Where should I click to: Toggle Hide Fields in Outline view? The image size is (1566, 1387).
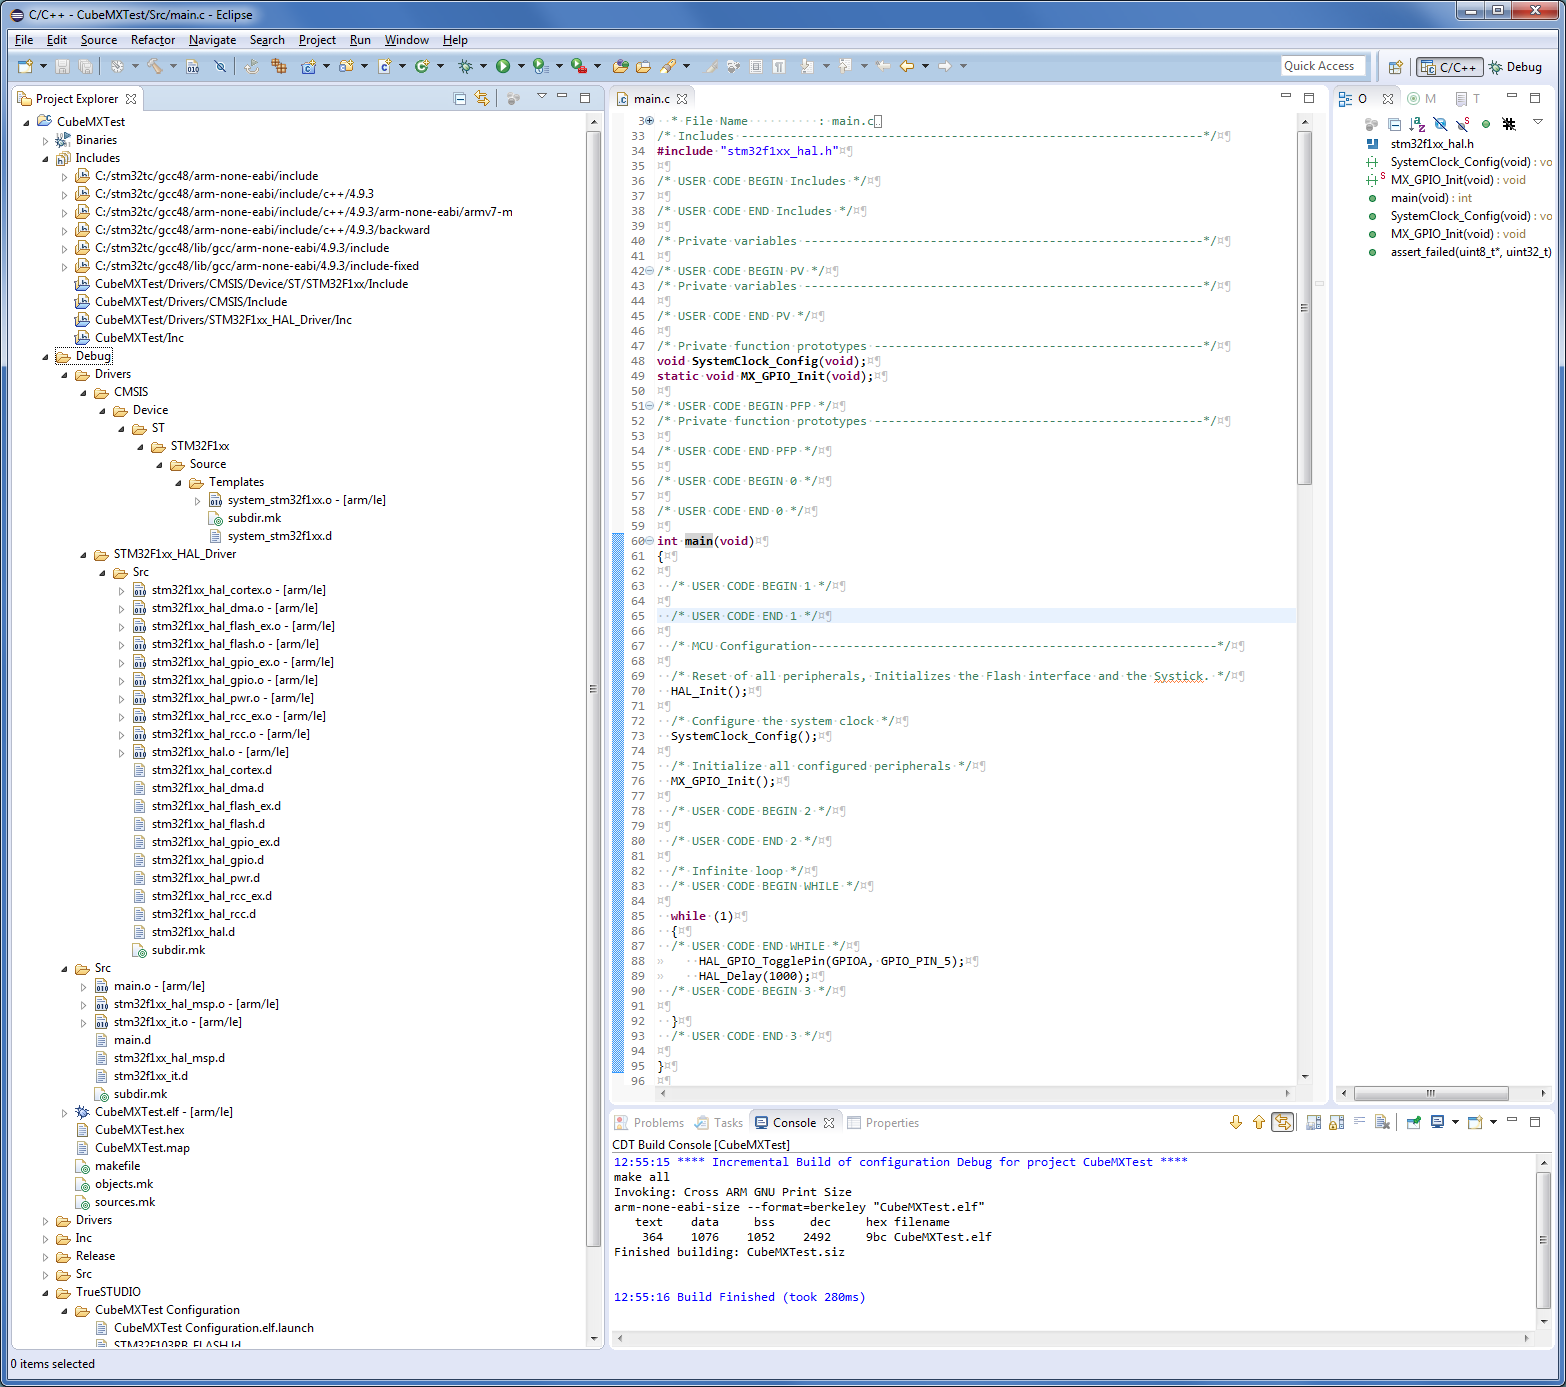tap(1440, 124)
